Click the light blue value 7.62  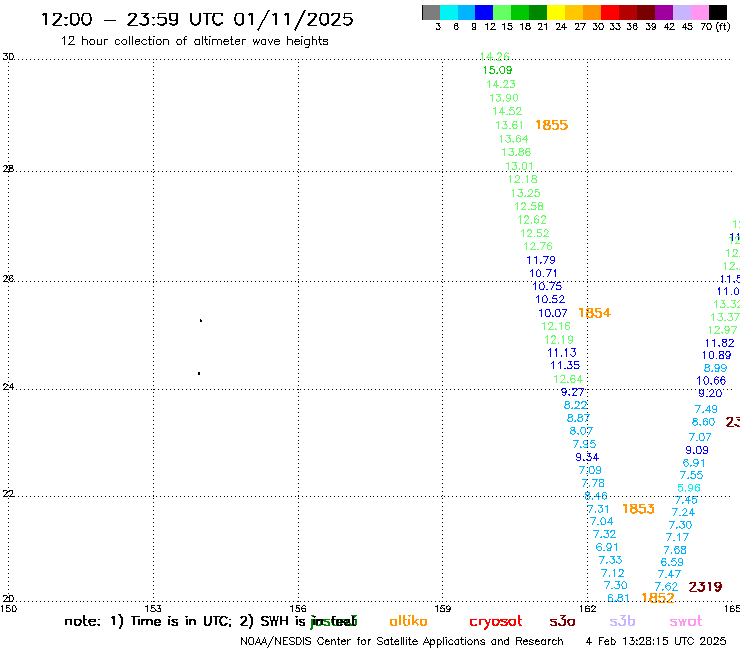[666, 587]
